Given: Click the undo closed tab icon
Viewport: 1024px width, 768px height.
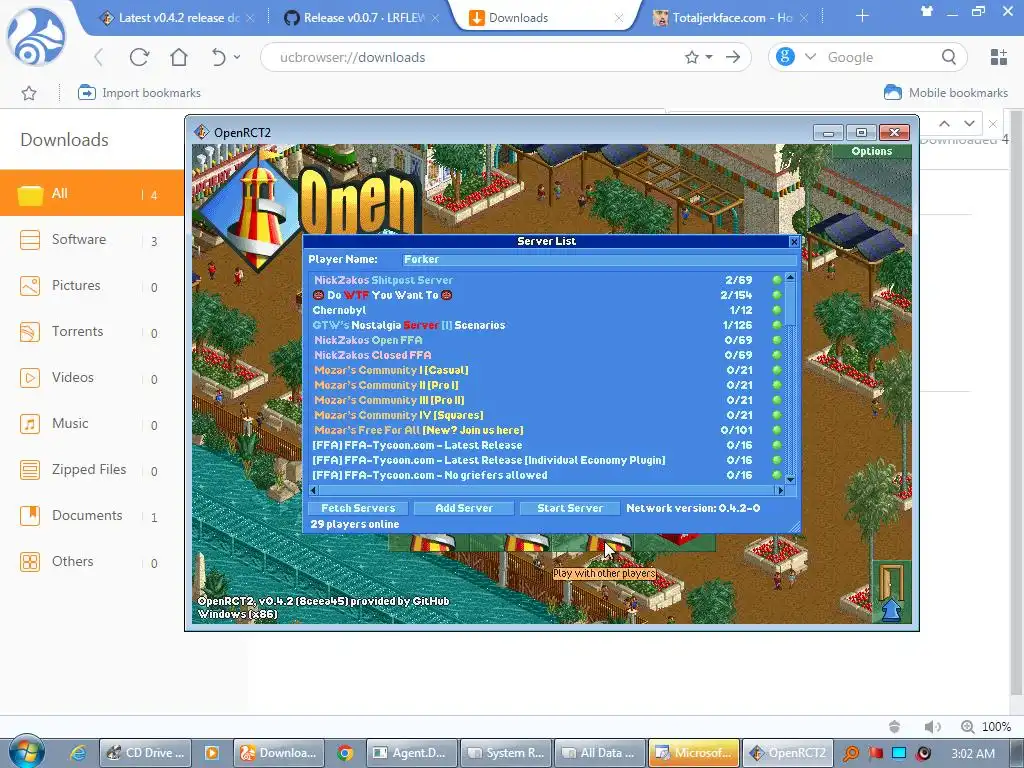Looking at the screenshot, I should pyautogui.click(x=219, y=57).
